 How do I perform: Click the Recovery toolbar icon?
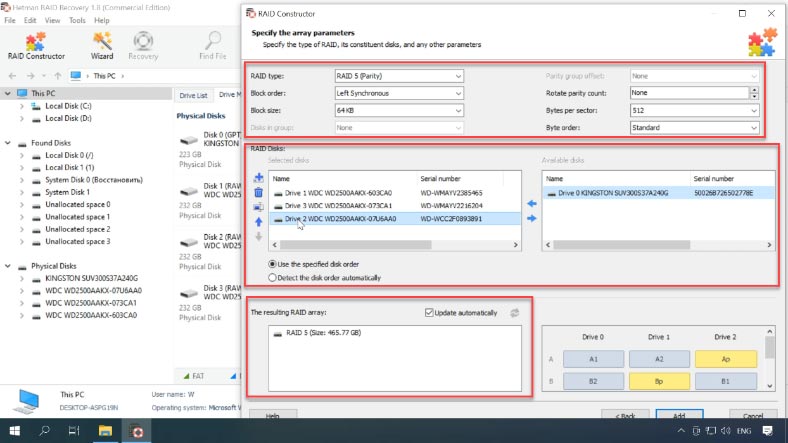point(143,46)
